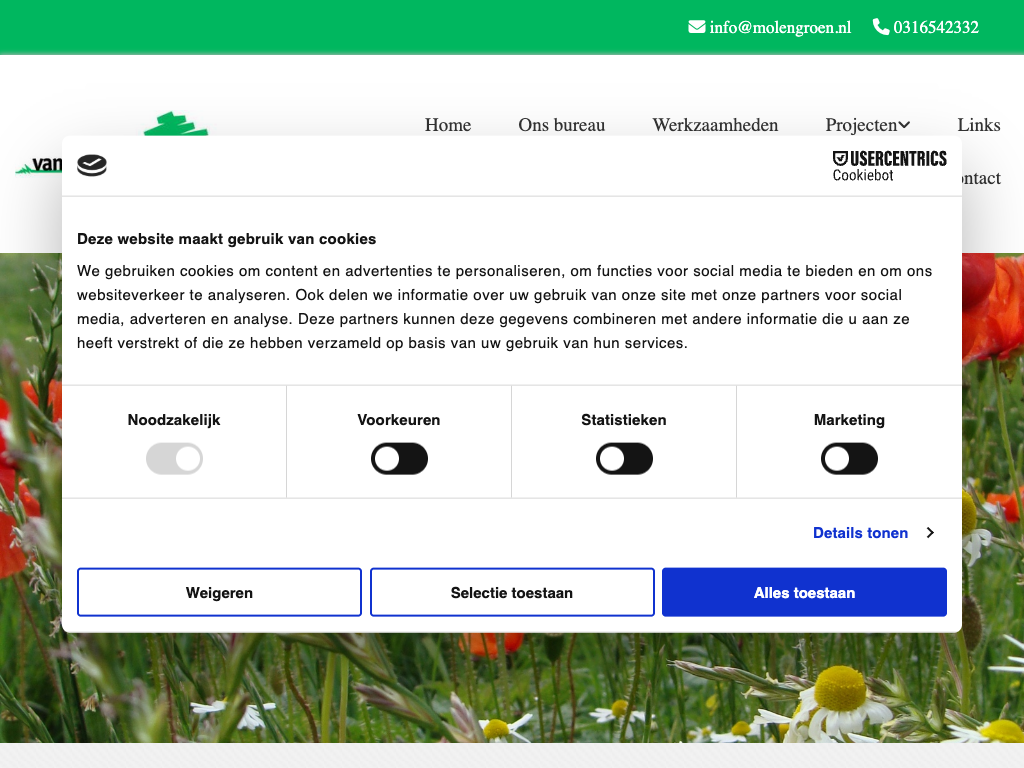
Task: Click the phone icon in top bar
Action: coord(881,27)
